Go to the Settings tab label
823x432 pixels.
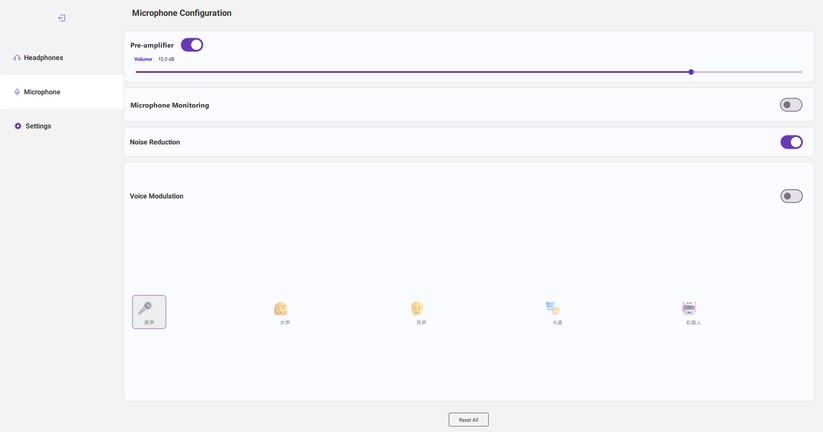coord(38,126)
